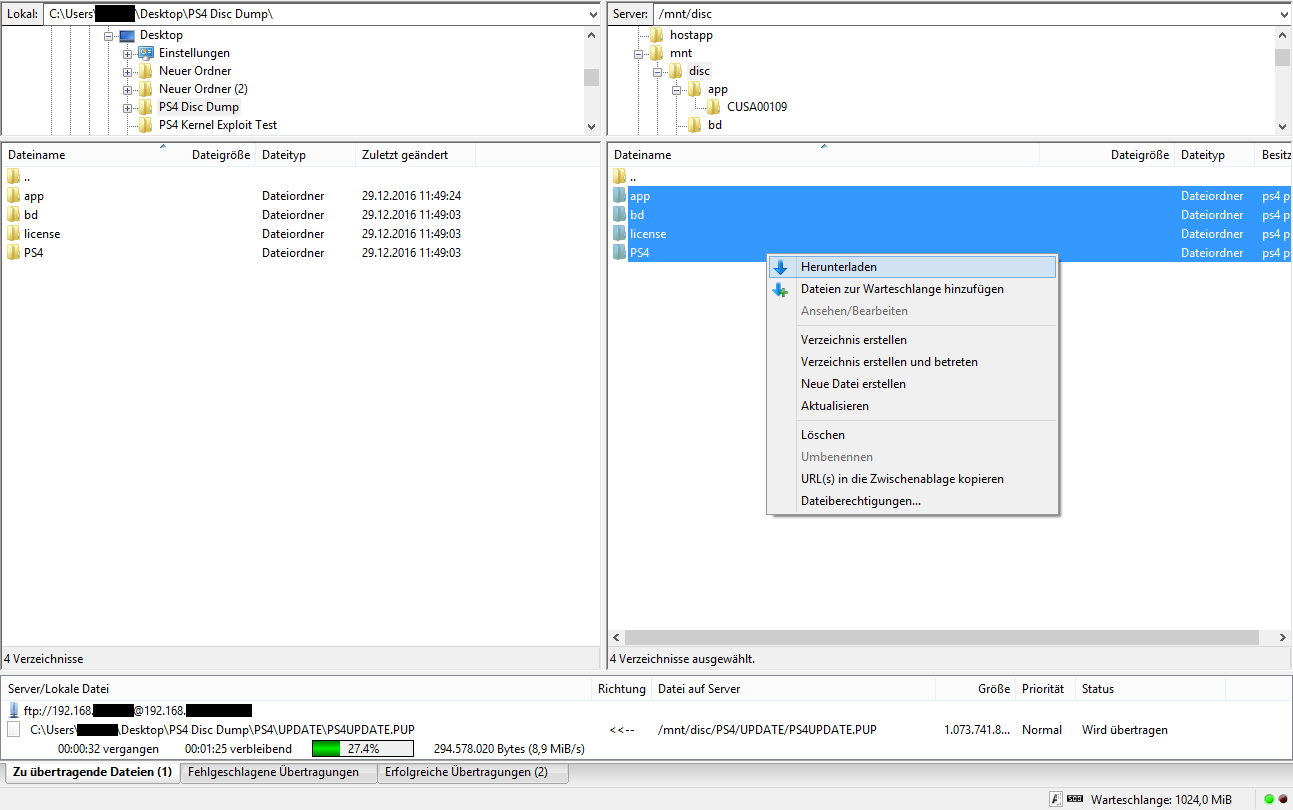Click the CUSA00109 folder icon in the server tree

pyautogui.click(x=714, y=107)
